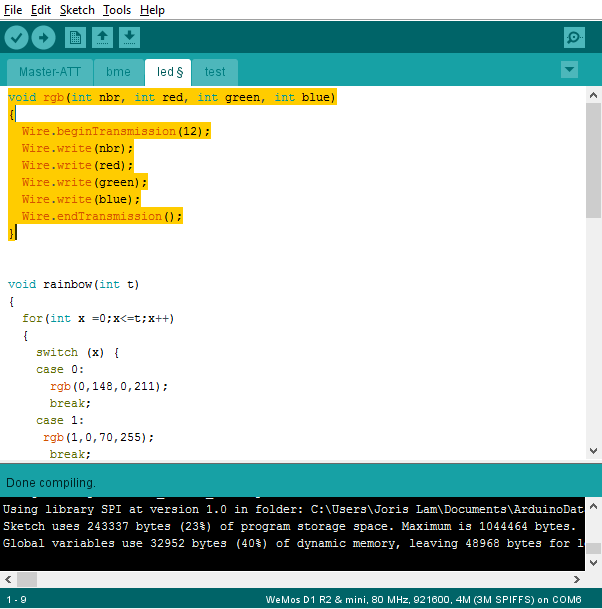
Task: Click the 'Sketch uses 243337 bytes' console line
Action: coord(289,526)
